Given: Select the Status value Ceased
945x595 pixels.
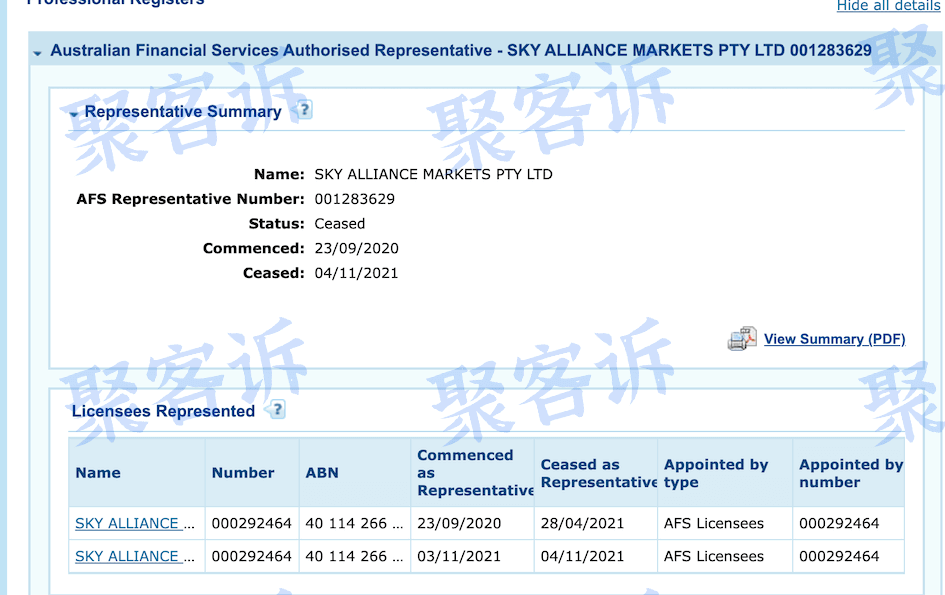Looking at the screenshot, I should click(x=339, y=224).
